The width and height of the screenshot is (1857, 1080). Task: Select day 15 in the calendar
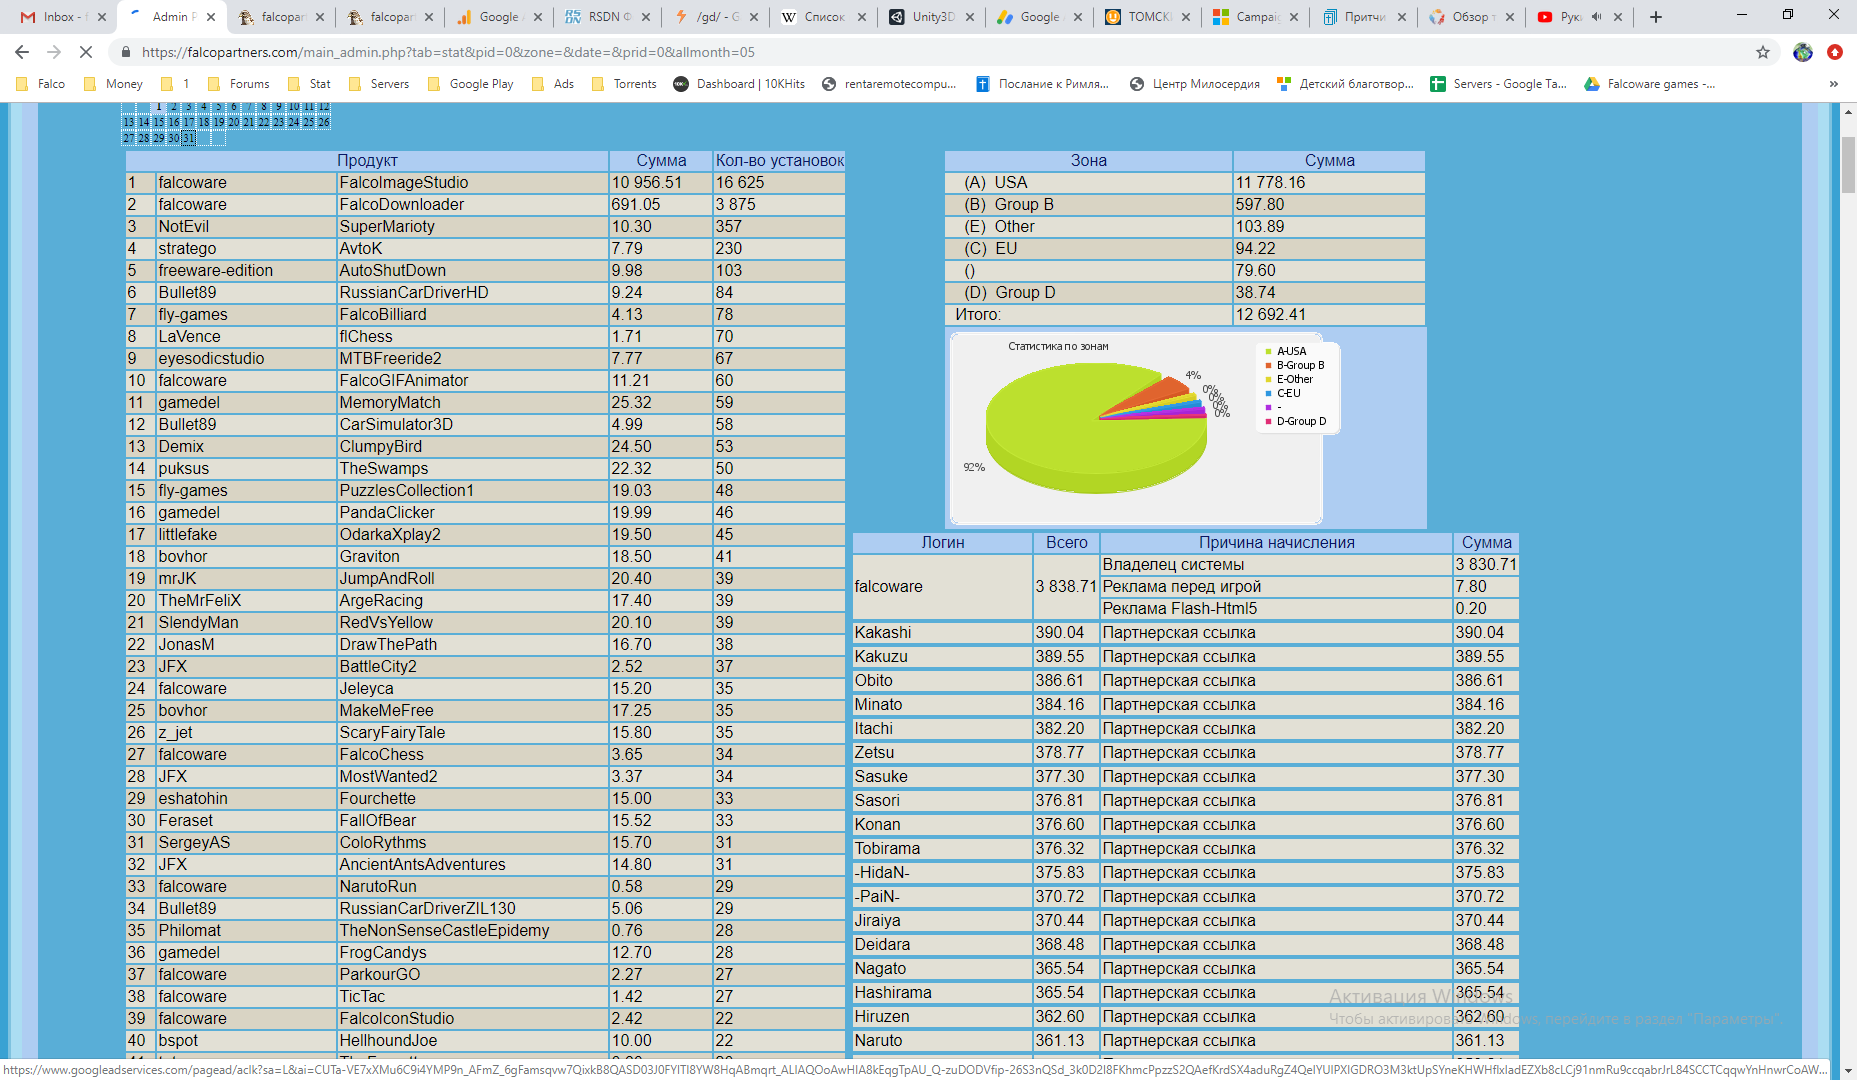coord(159,122)
